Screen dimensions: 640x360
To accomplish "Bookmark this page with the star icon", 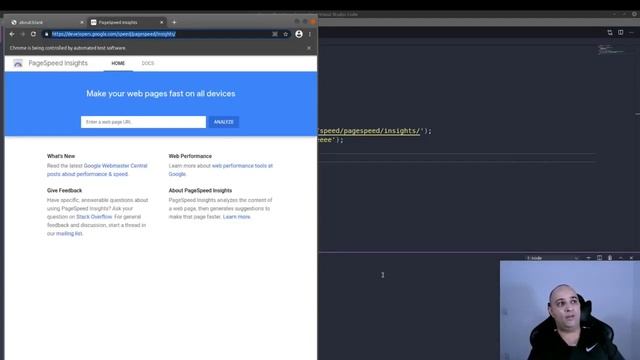I will pyautogui.click(x=286, y=34).
